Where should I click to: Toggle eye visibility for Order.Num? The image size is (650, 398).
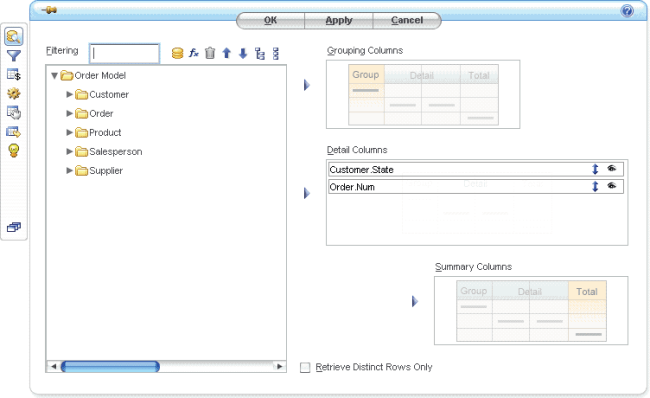612,185
